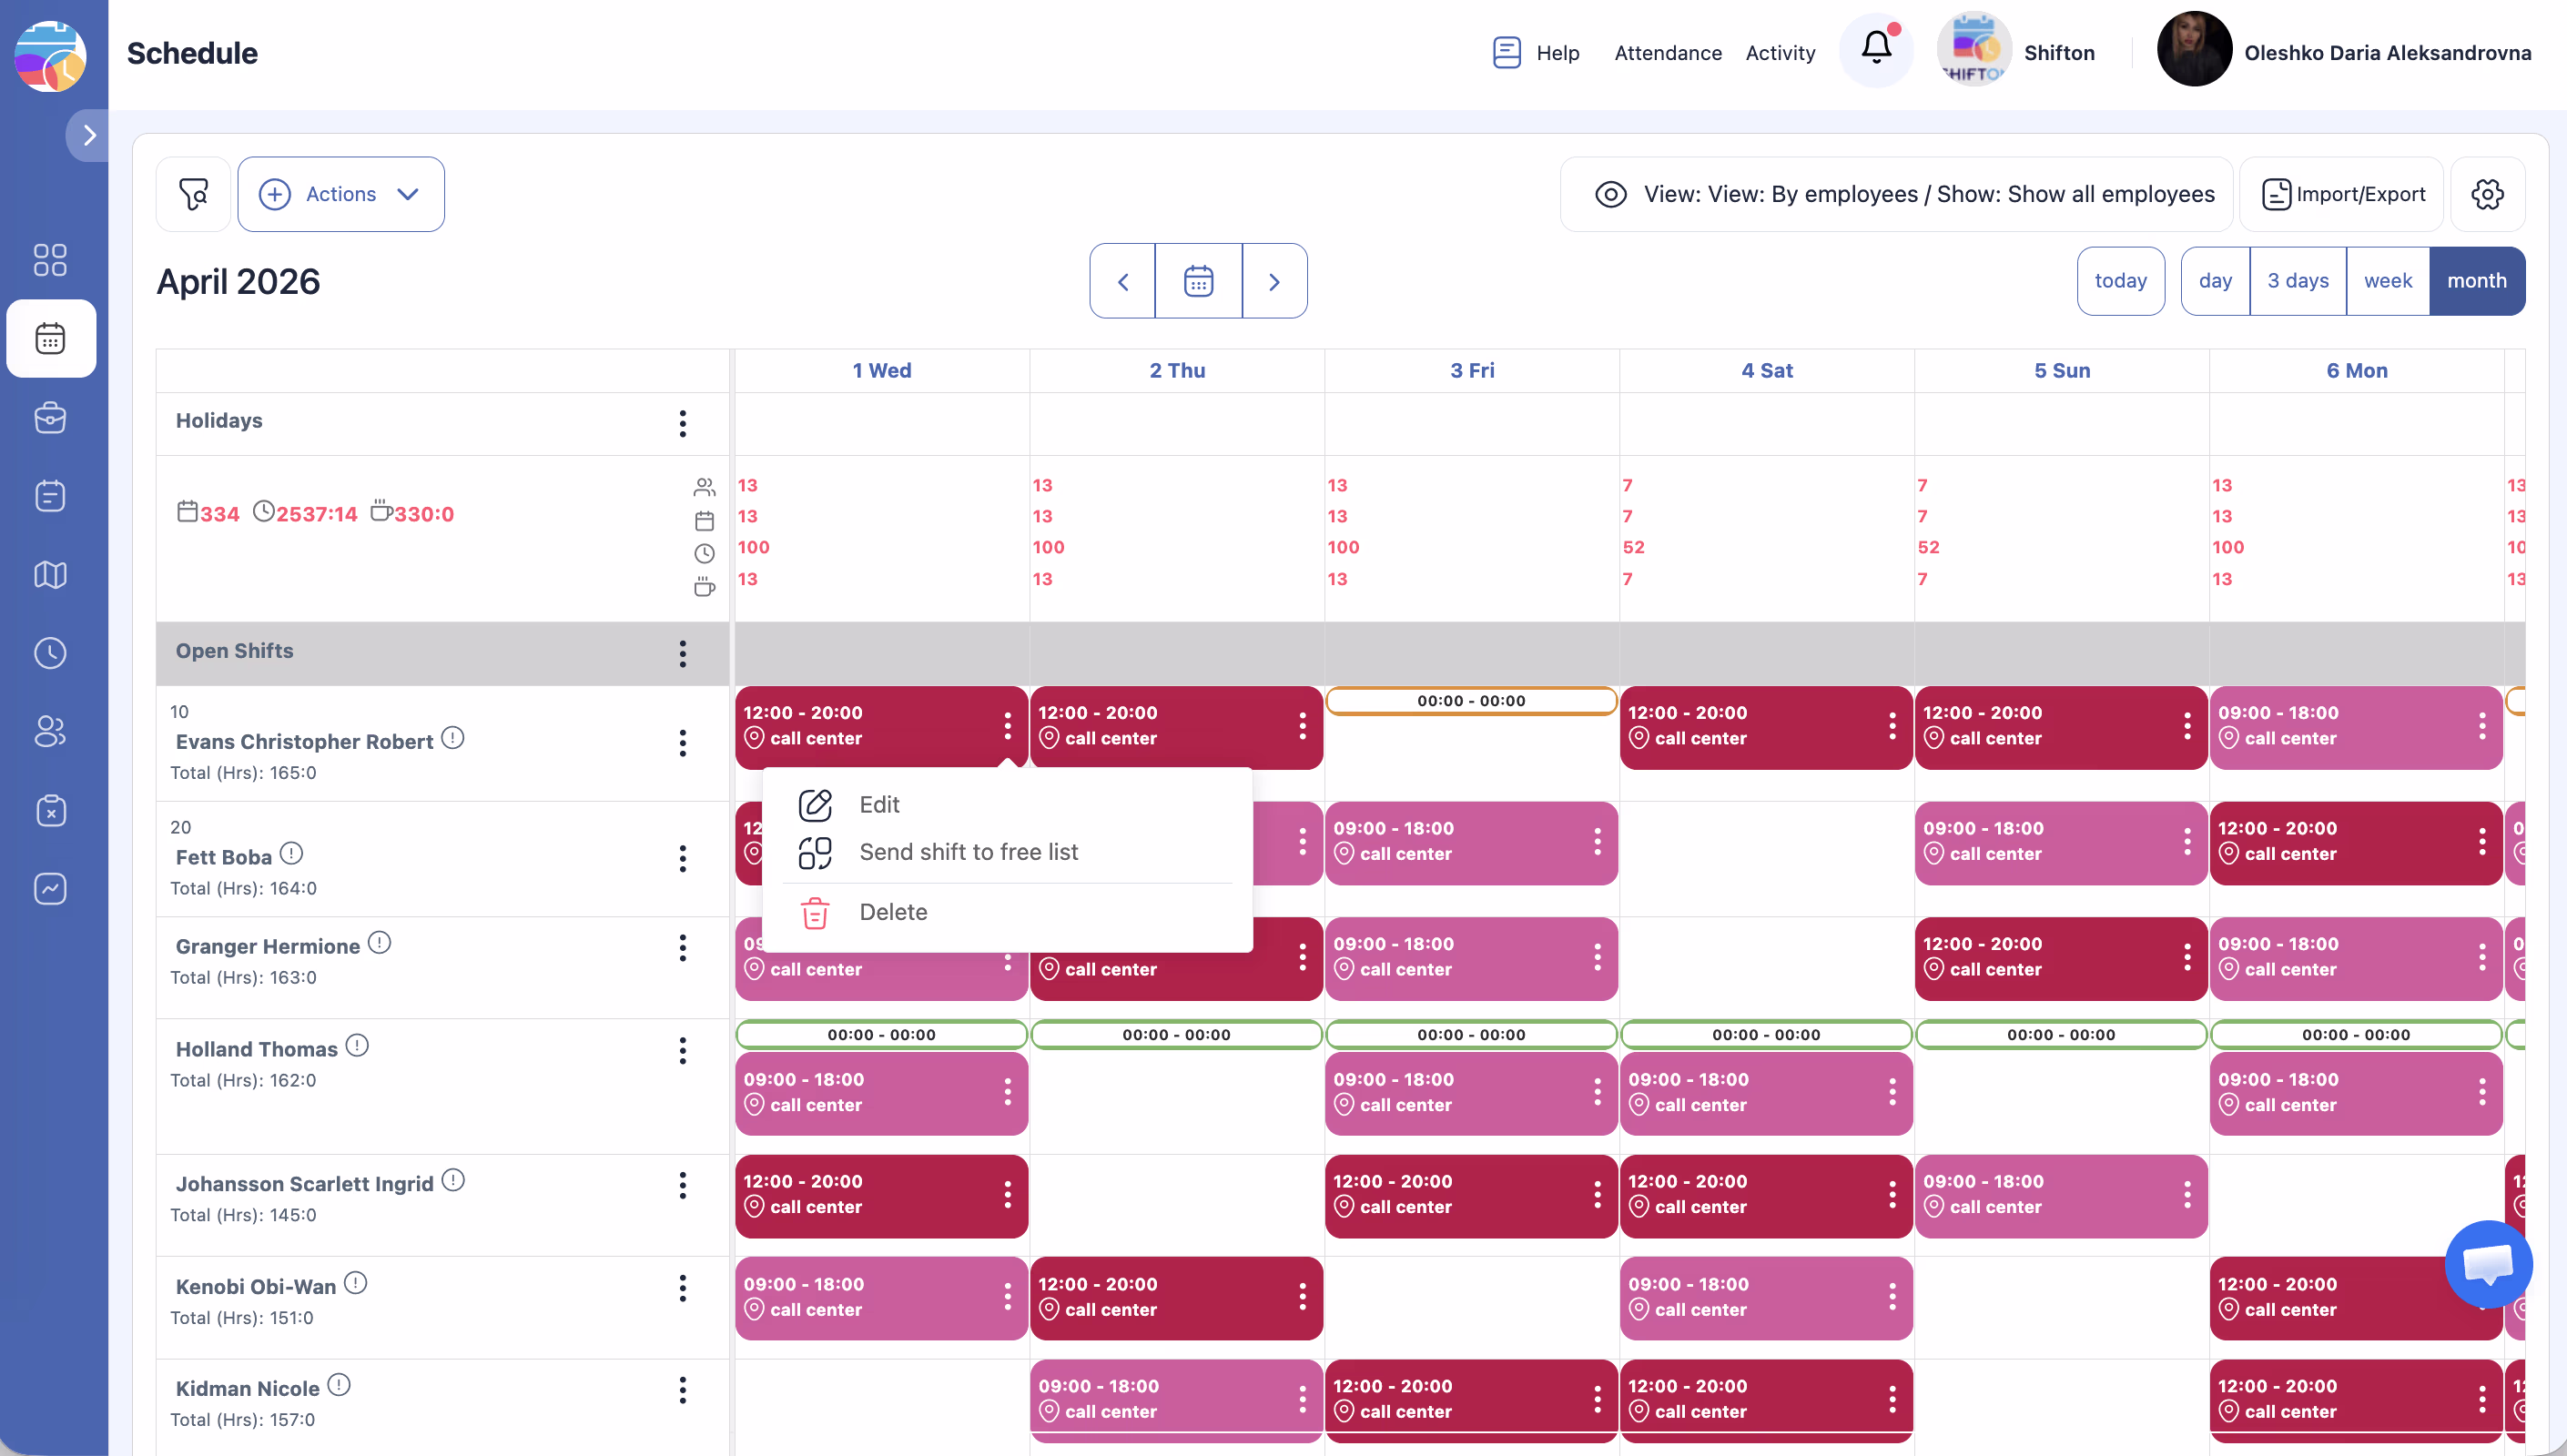
Task: Click the notification bell icon
Action: pyautogui.click(x=1876, y=48)
